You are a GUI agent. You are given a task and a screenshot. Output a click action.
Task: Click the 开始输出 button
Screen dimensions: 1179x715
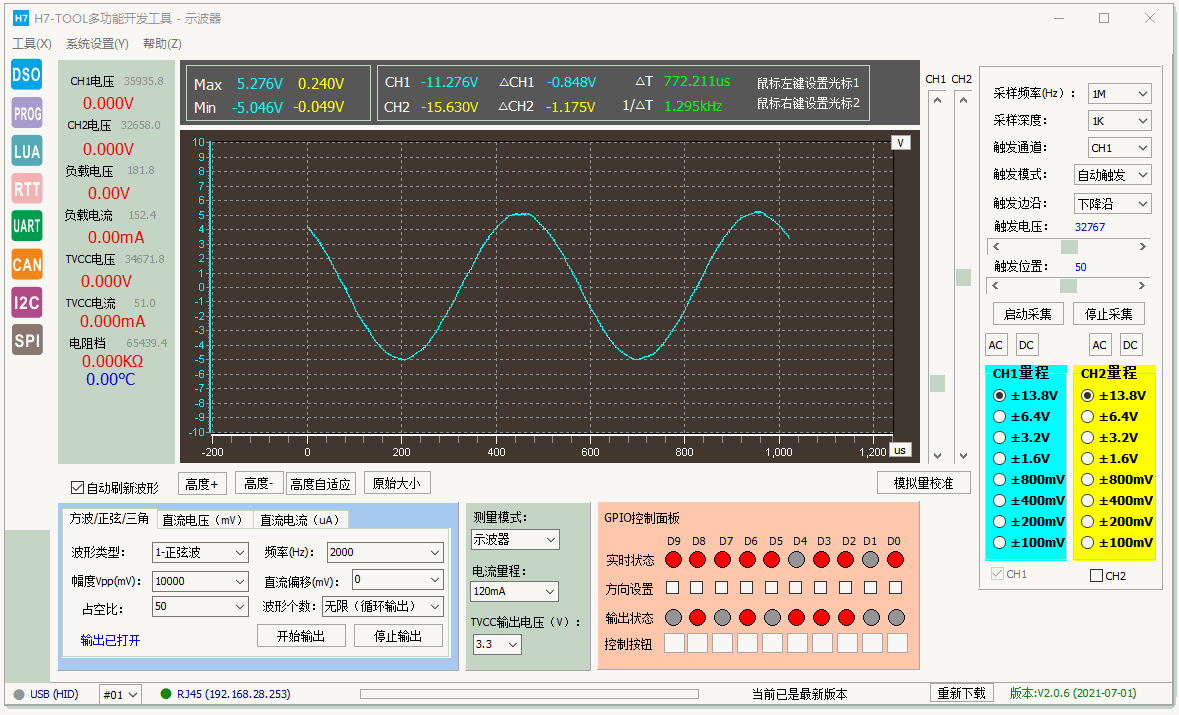pyautogui.click(x=301, y=636)
